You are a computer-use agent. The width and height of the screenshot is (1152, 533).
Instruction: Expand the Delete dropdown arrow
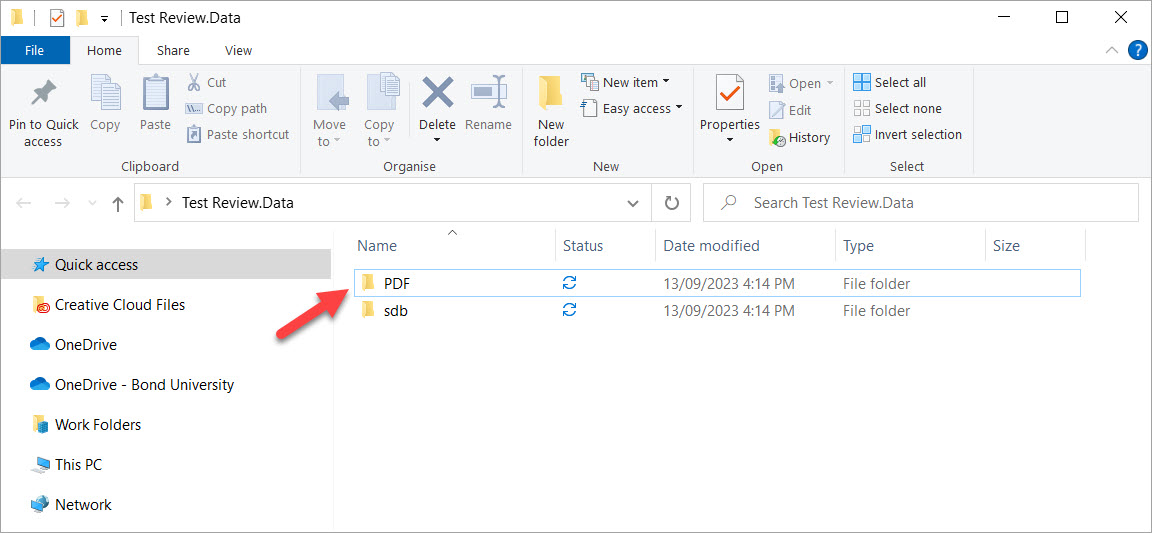point(437,140)
